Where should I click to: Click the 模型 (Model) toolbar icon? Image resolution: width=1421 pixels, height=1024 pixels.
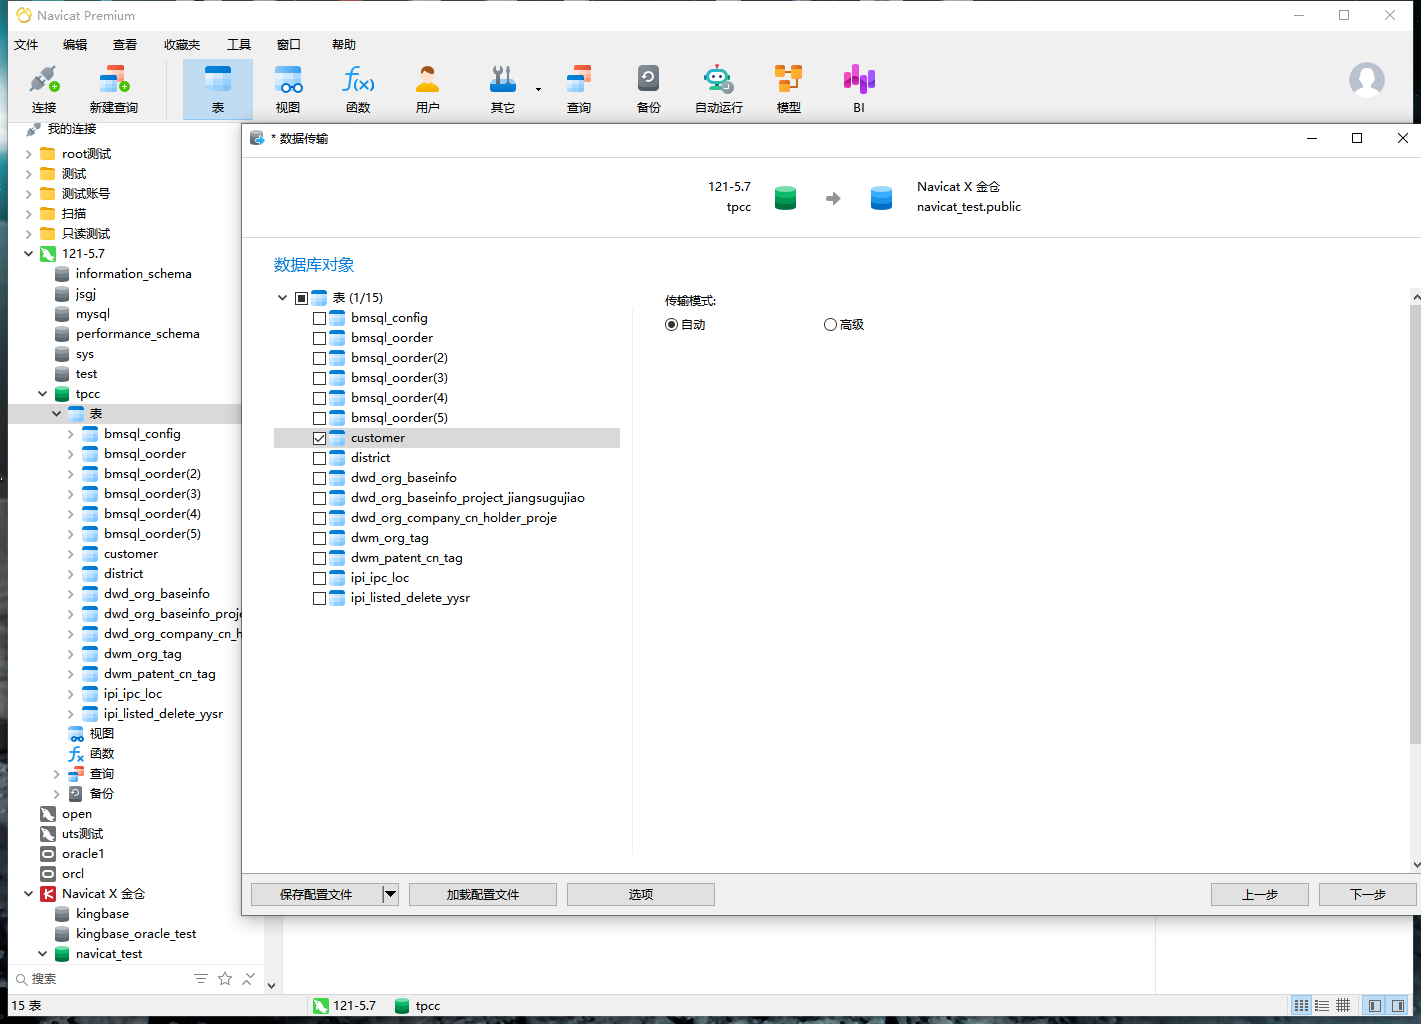(789, 89)
